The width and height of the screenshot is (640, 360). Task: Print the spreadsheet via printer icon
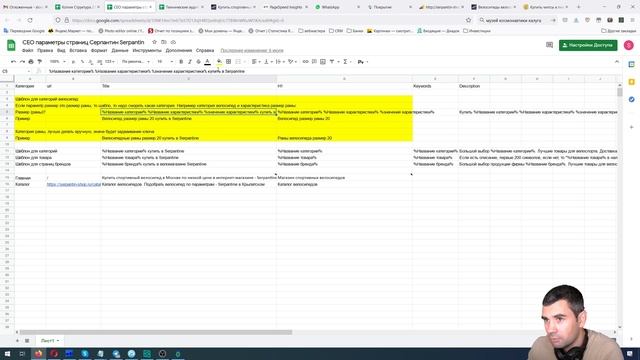(x=31, y=62)
